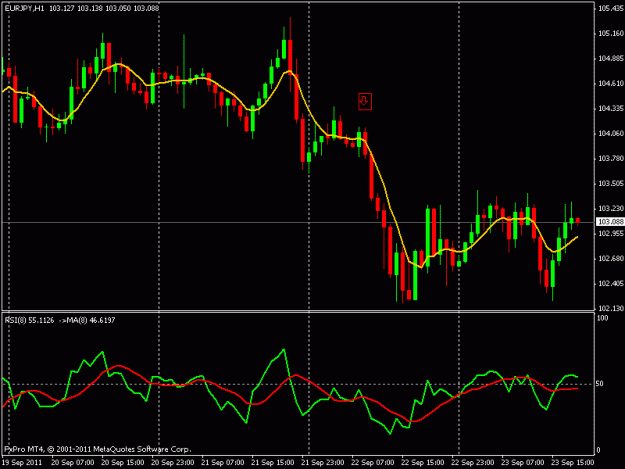Click the 105.435 price axis label
This screenshot has height=469, width=625.
[611, 9]
